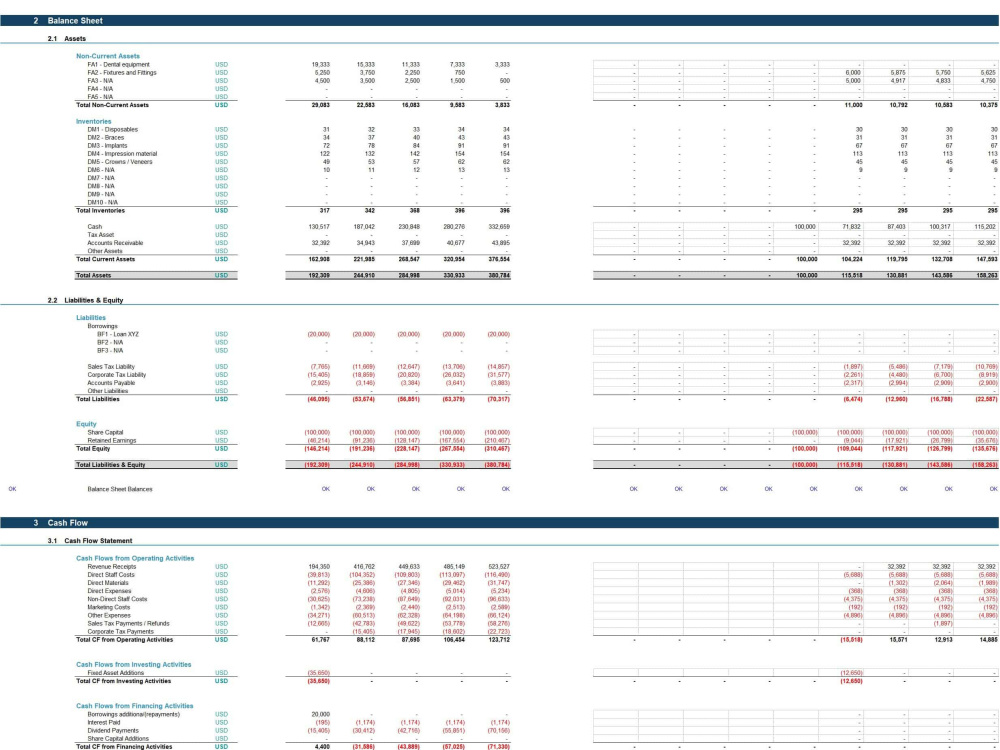1000x750 pixels.
Task: Click the 20,000 additional borrowings value
Action: pyautogui.click(x=321, y=714)
